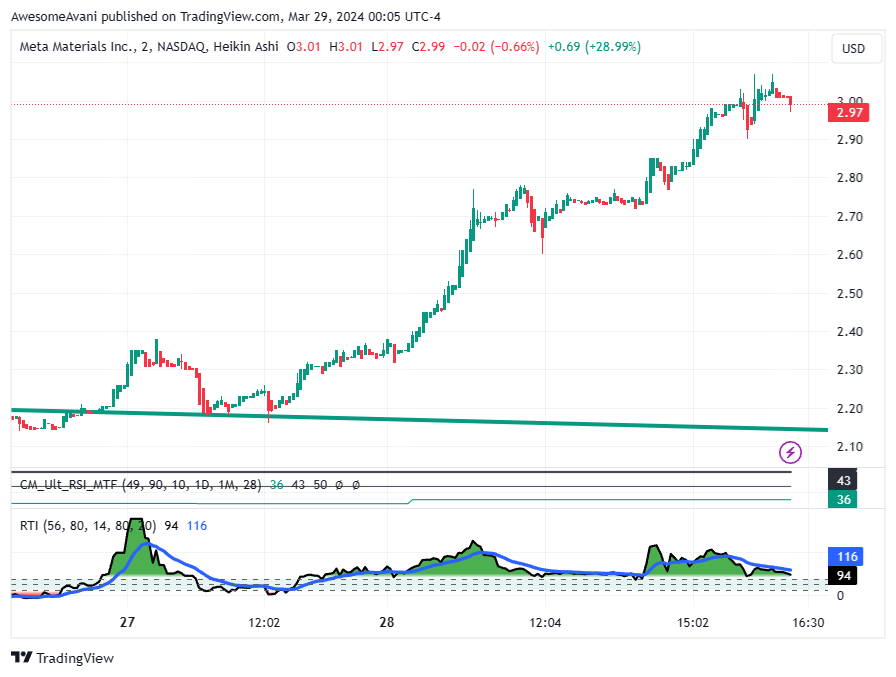The image size is (896, 677).
Task: Click the AwesomeAvani published header text
Action: (226, 17)
